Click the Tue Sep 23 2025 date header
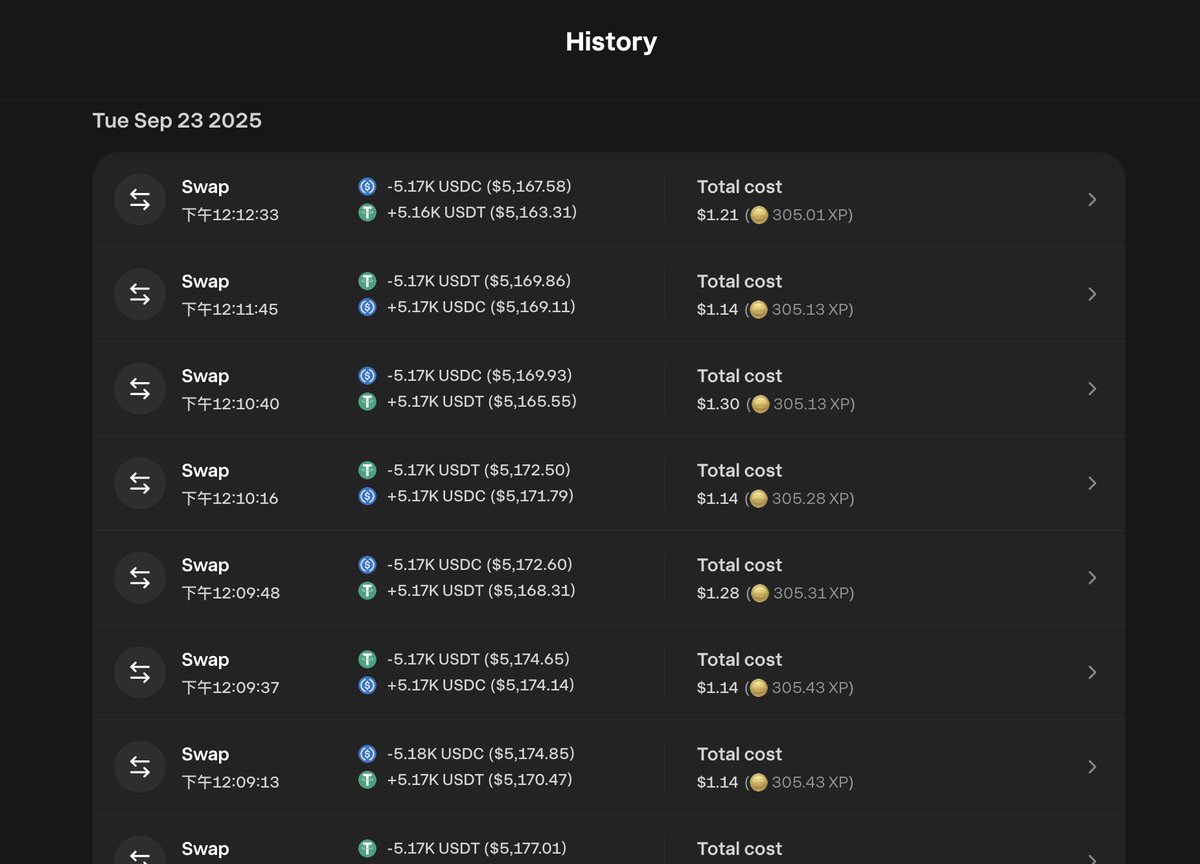The height and width of the screenshot is (864, 1200). (x=177, y=121)
